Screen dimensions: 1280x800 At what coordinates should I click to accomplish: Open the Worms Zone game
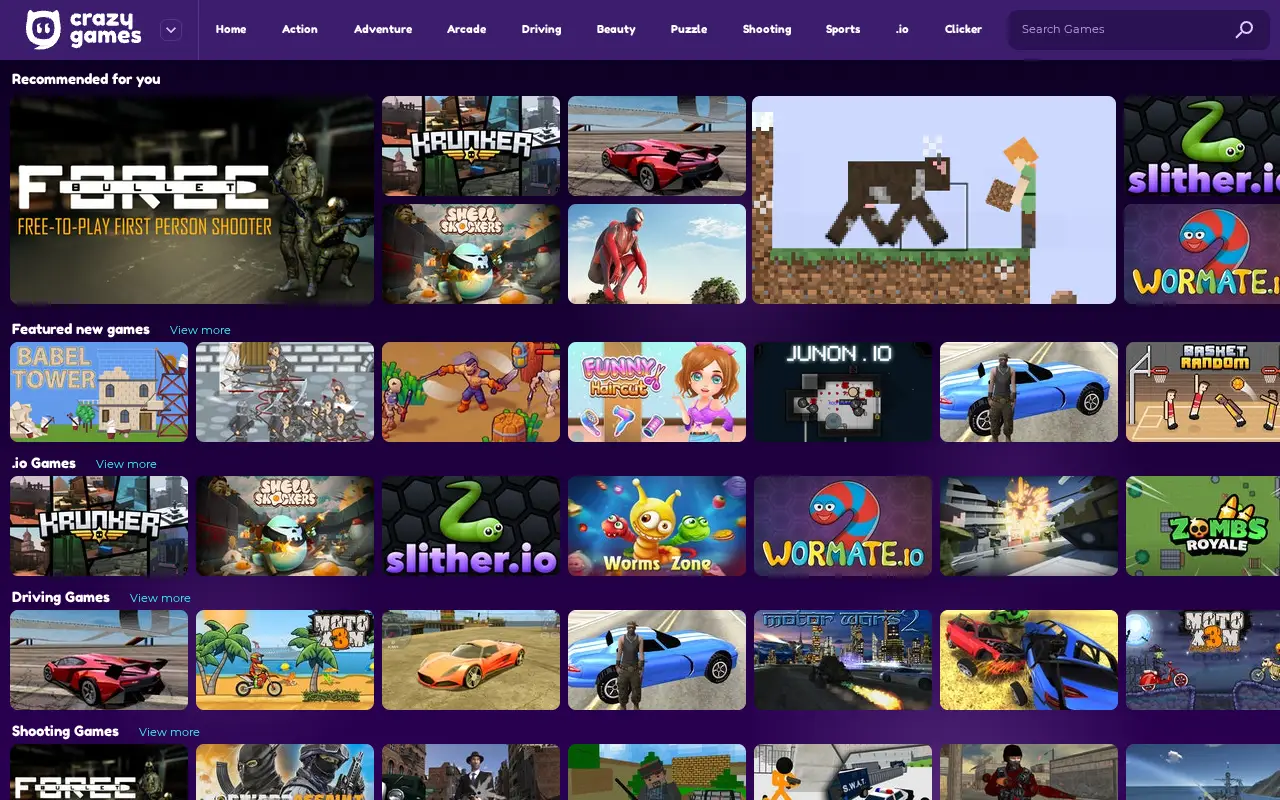pyautogui.click(x=657, y=526)
